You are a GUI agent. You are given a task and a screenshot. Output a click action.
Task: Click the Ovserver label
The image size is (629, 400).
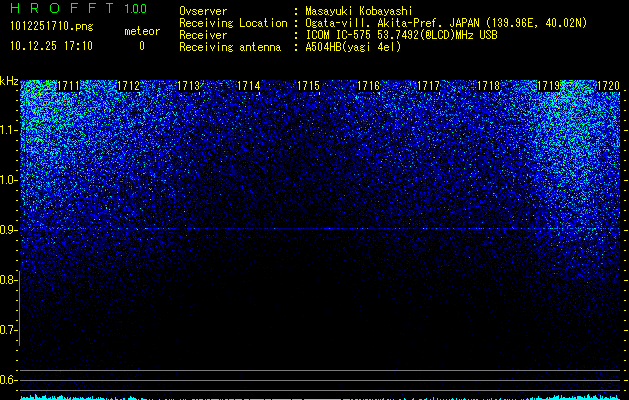point(203,11)
